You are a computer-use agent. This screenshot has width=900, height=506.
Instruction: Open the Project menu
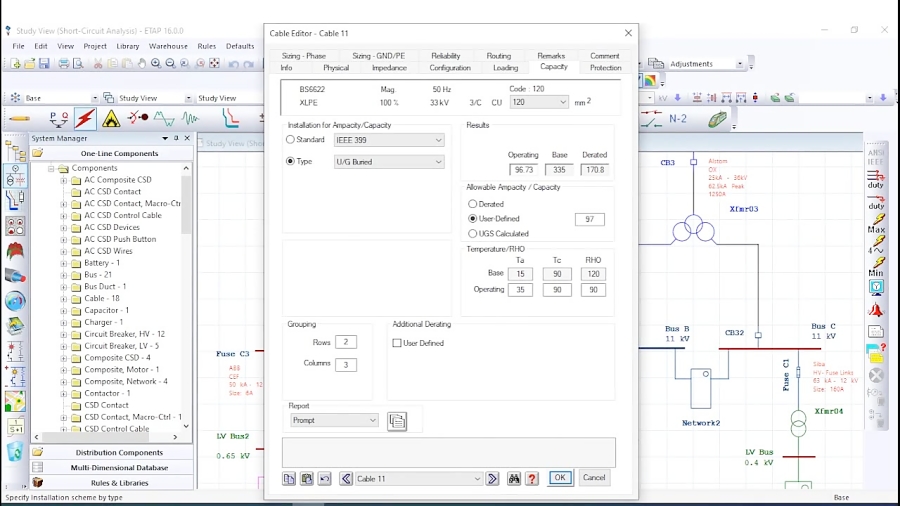[x=95, y=46]
